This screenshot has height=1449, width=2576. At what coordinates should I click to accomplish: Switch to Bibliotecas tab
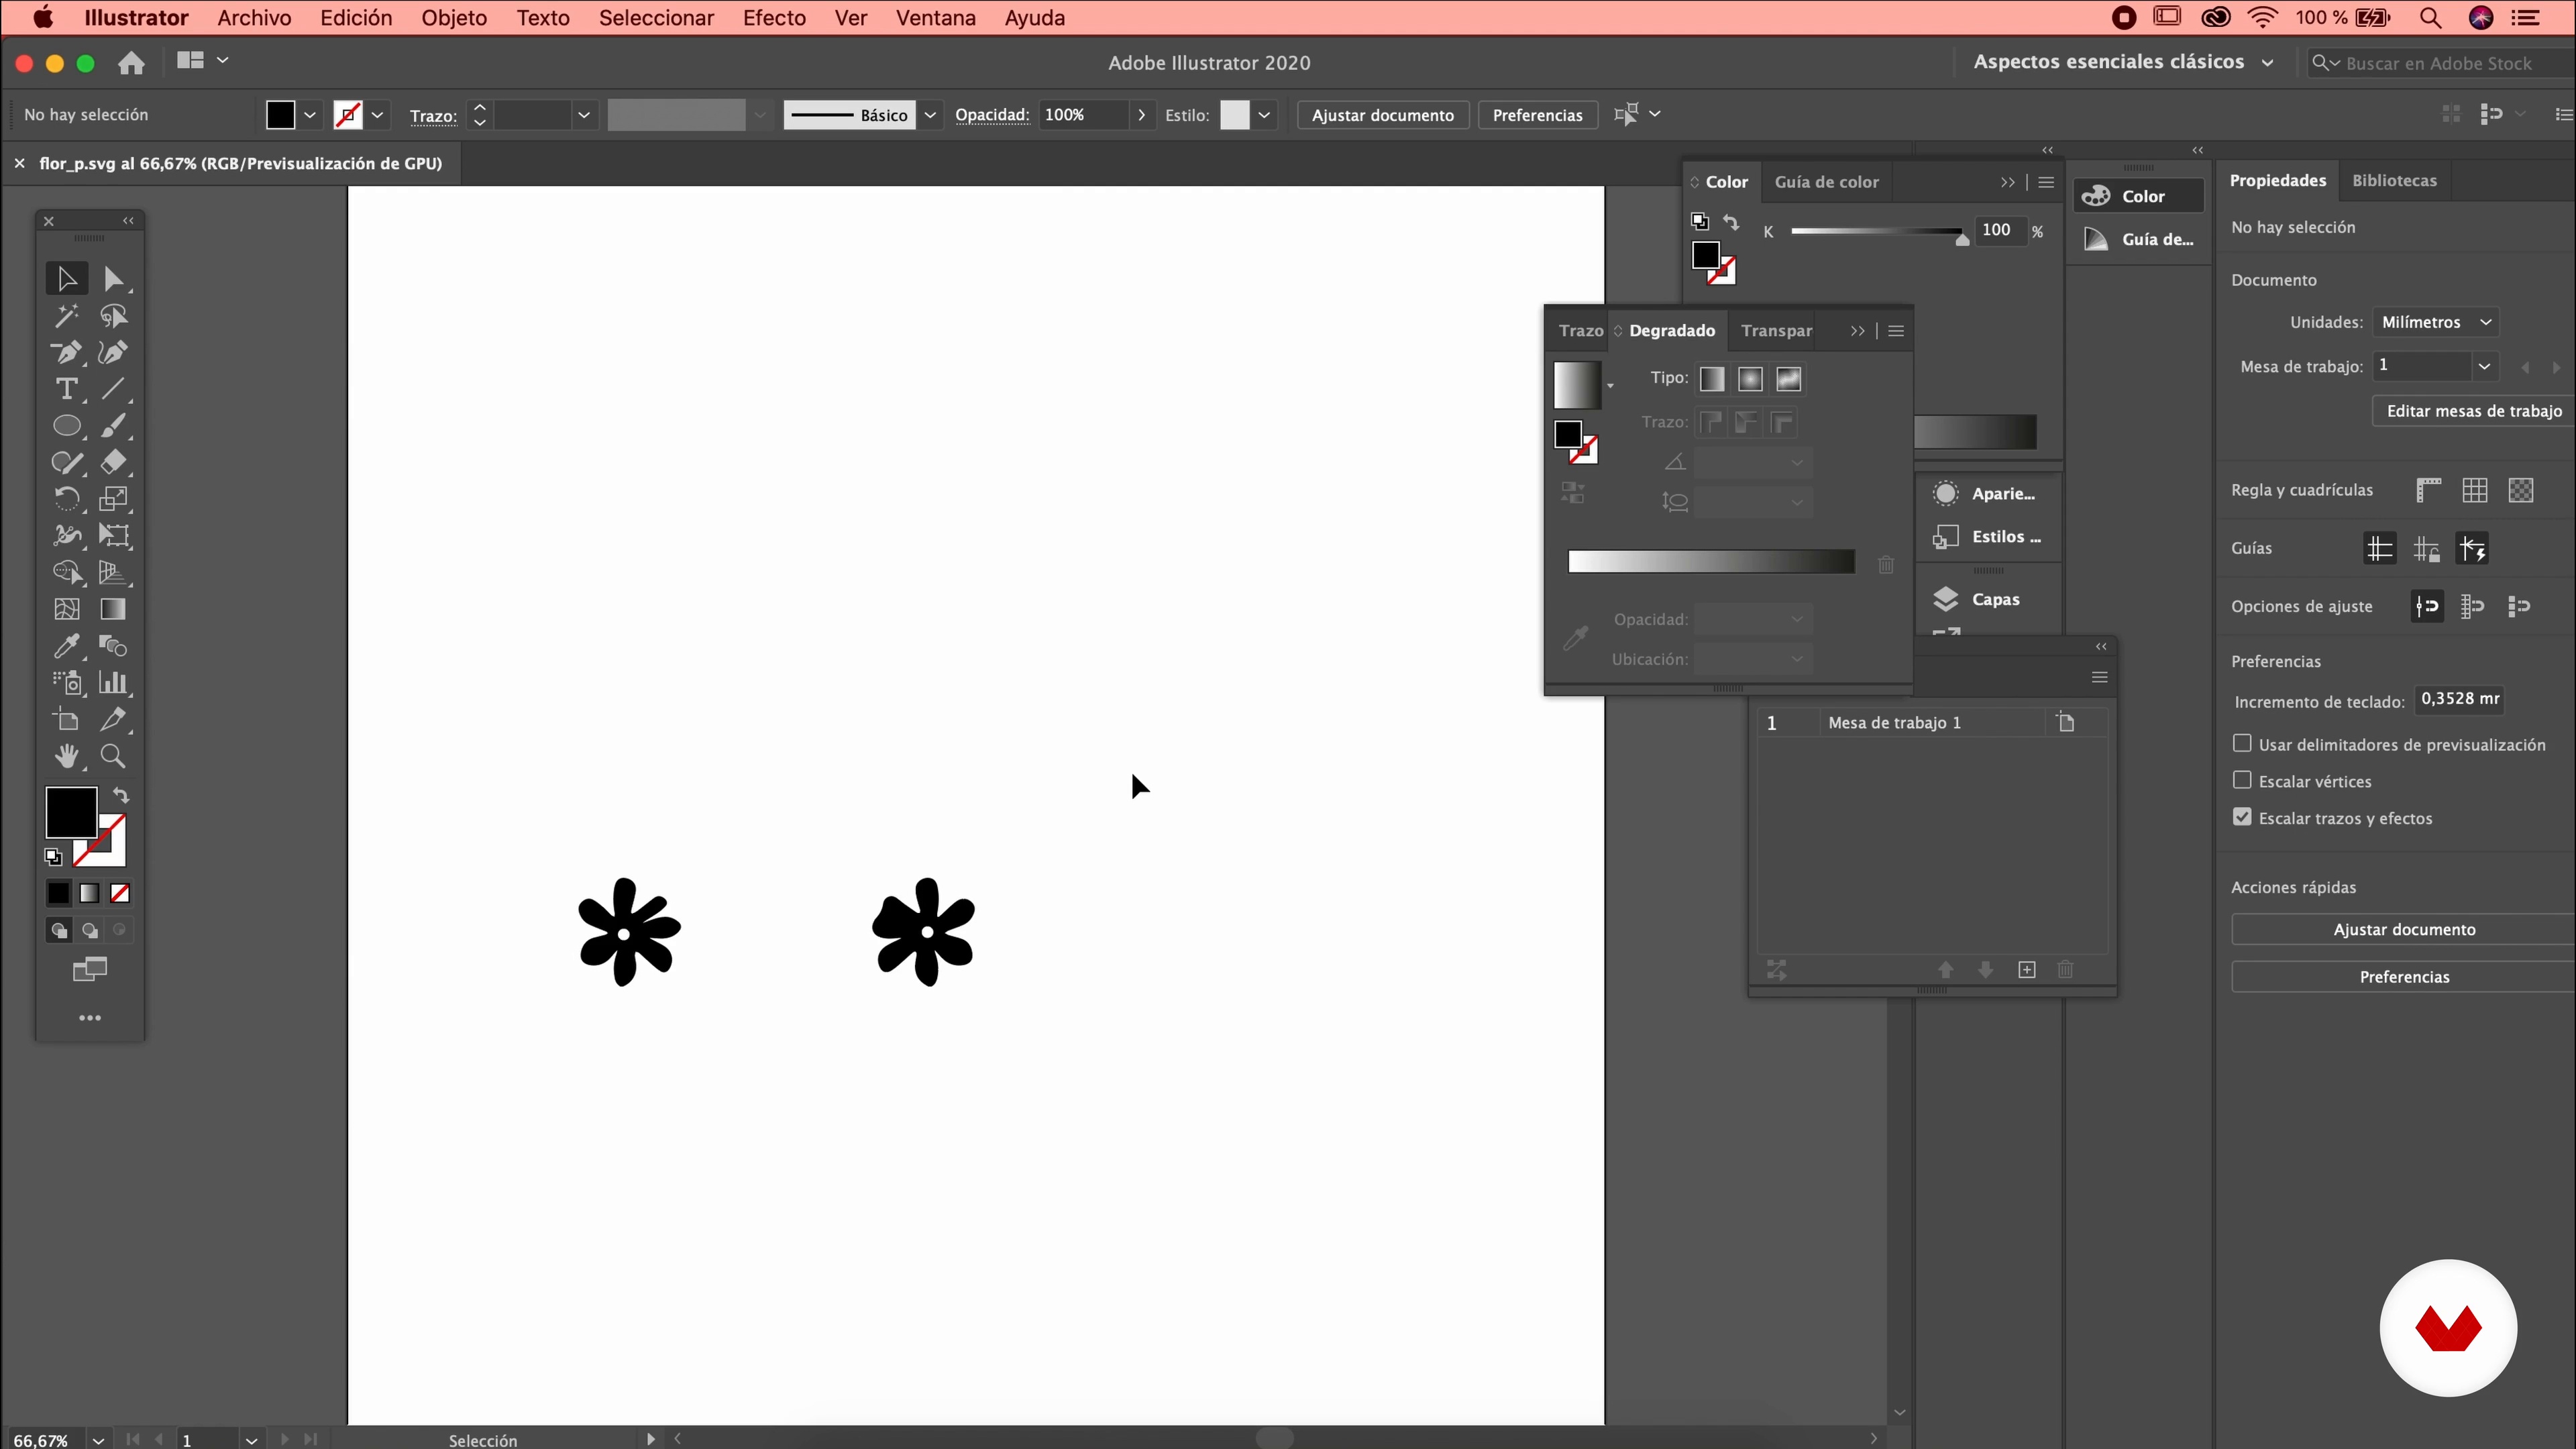coord(2394,180)
